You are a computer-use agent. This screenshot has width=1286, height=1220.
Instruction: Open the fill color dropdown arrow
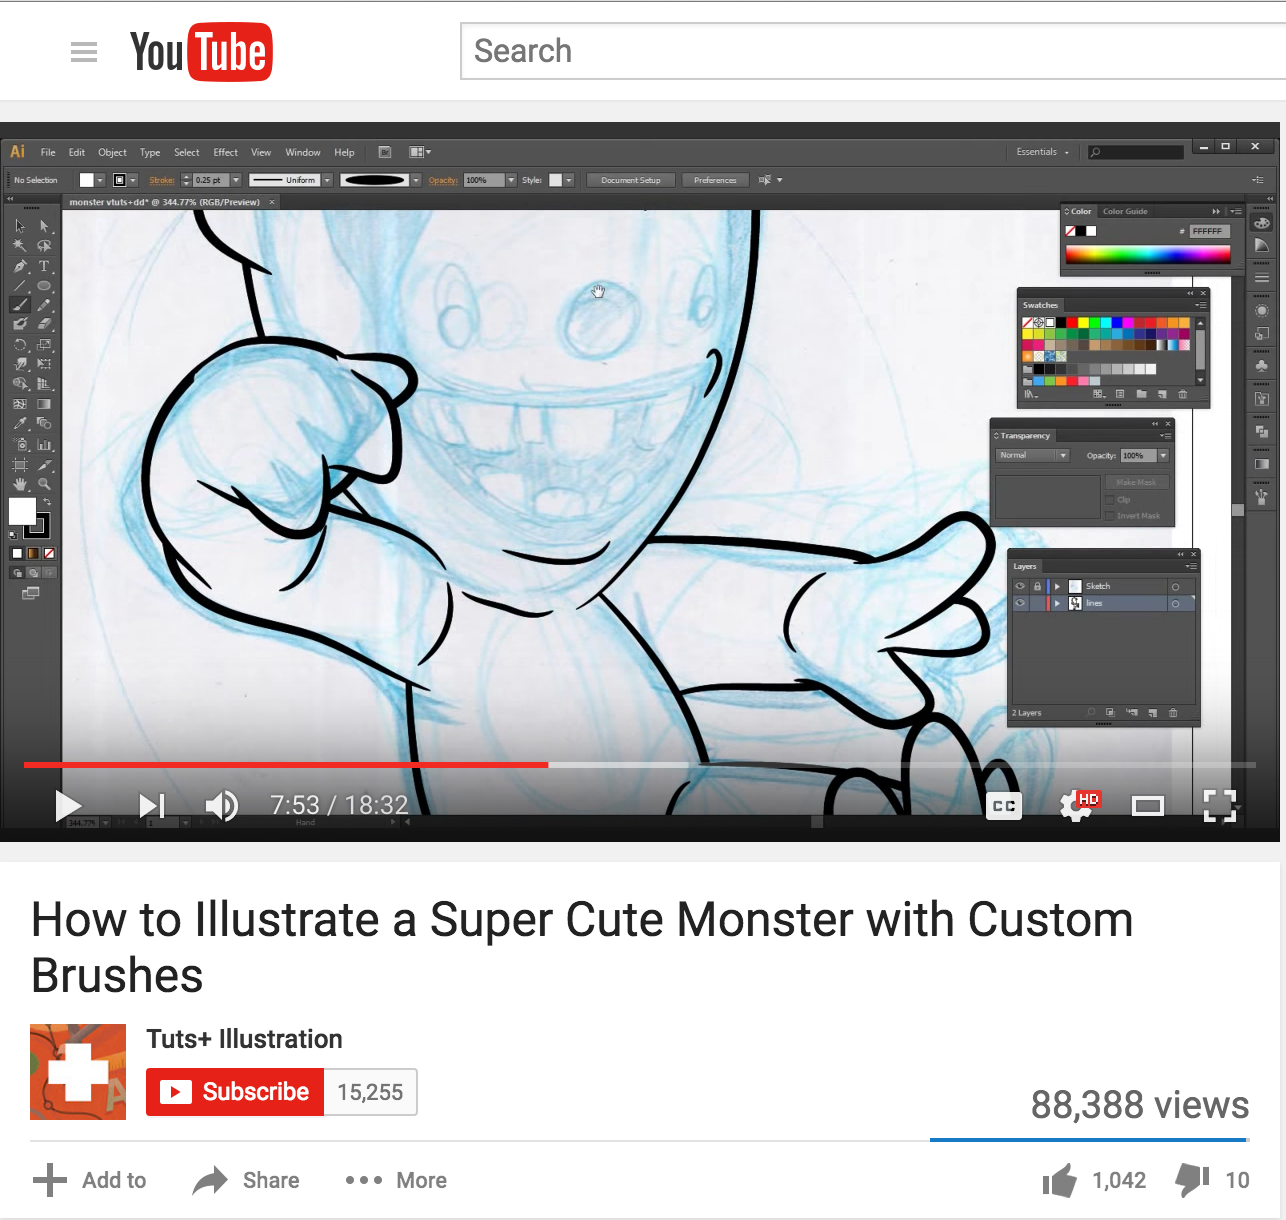[100, 180]
